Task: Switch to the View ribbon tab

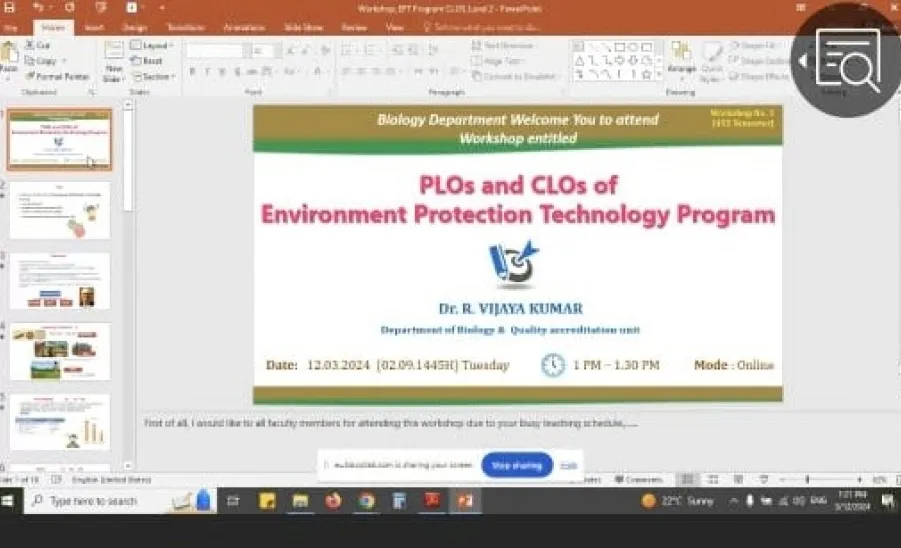Action: tap(394, 27)
